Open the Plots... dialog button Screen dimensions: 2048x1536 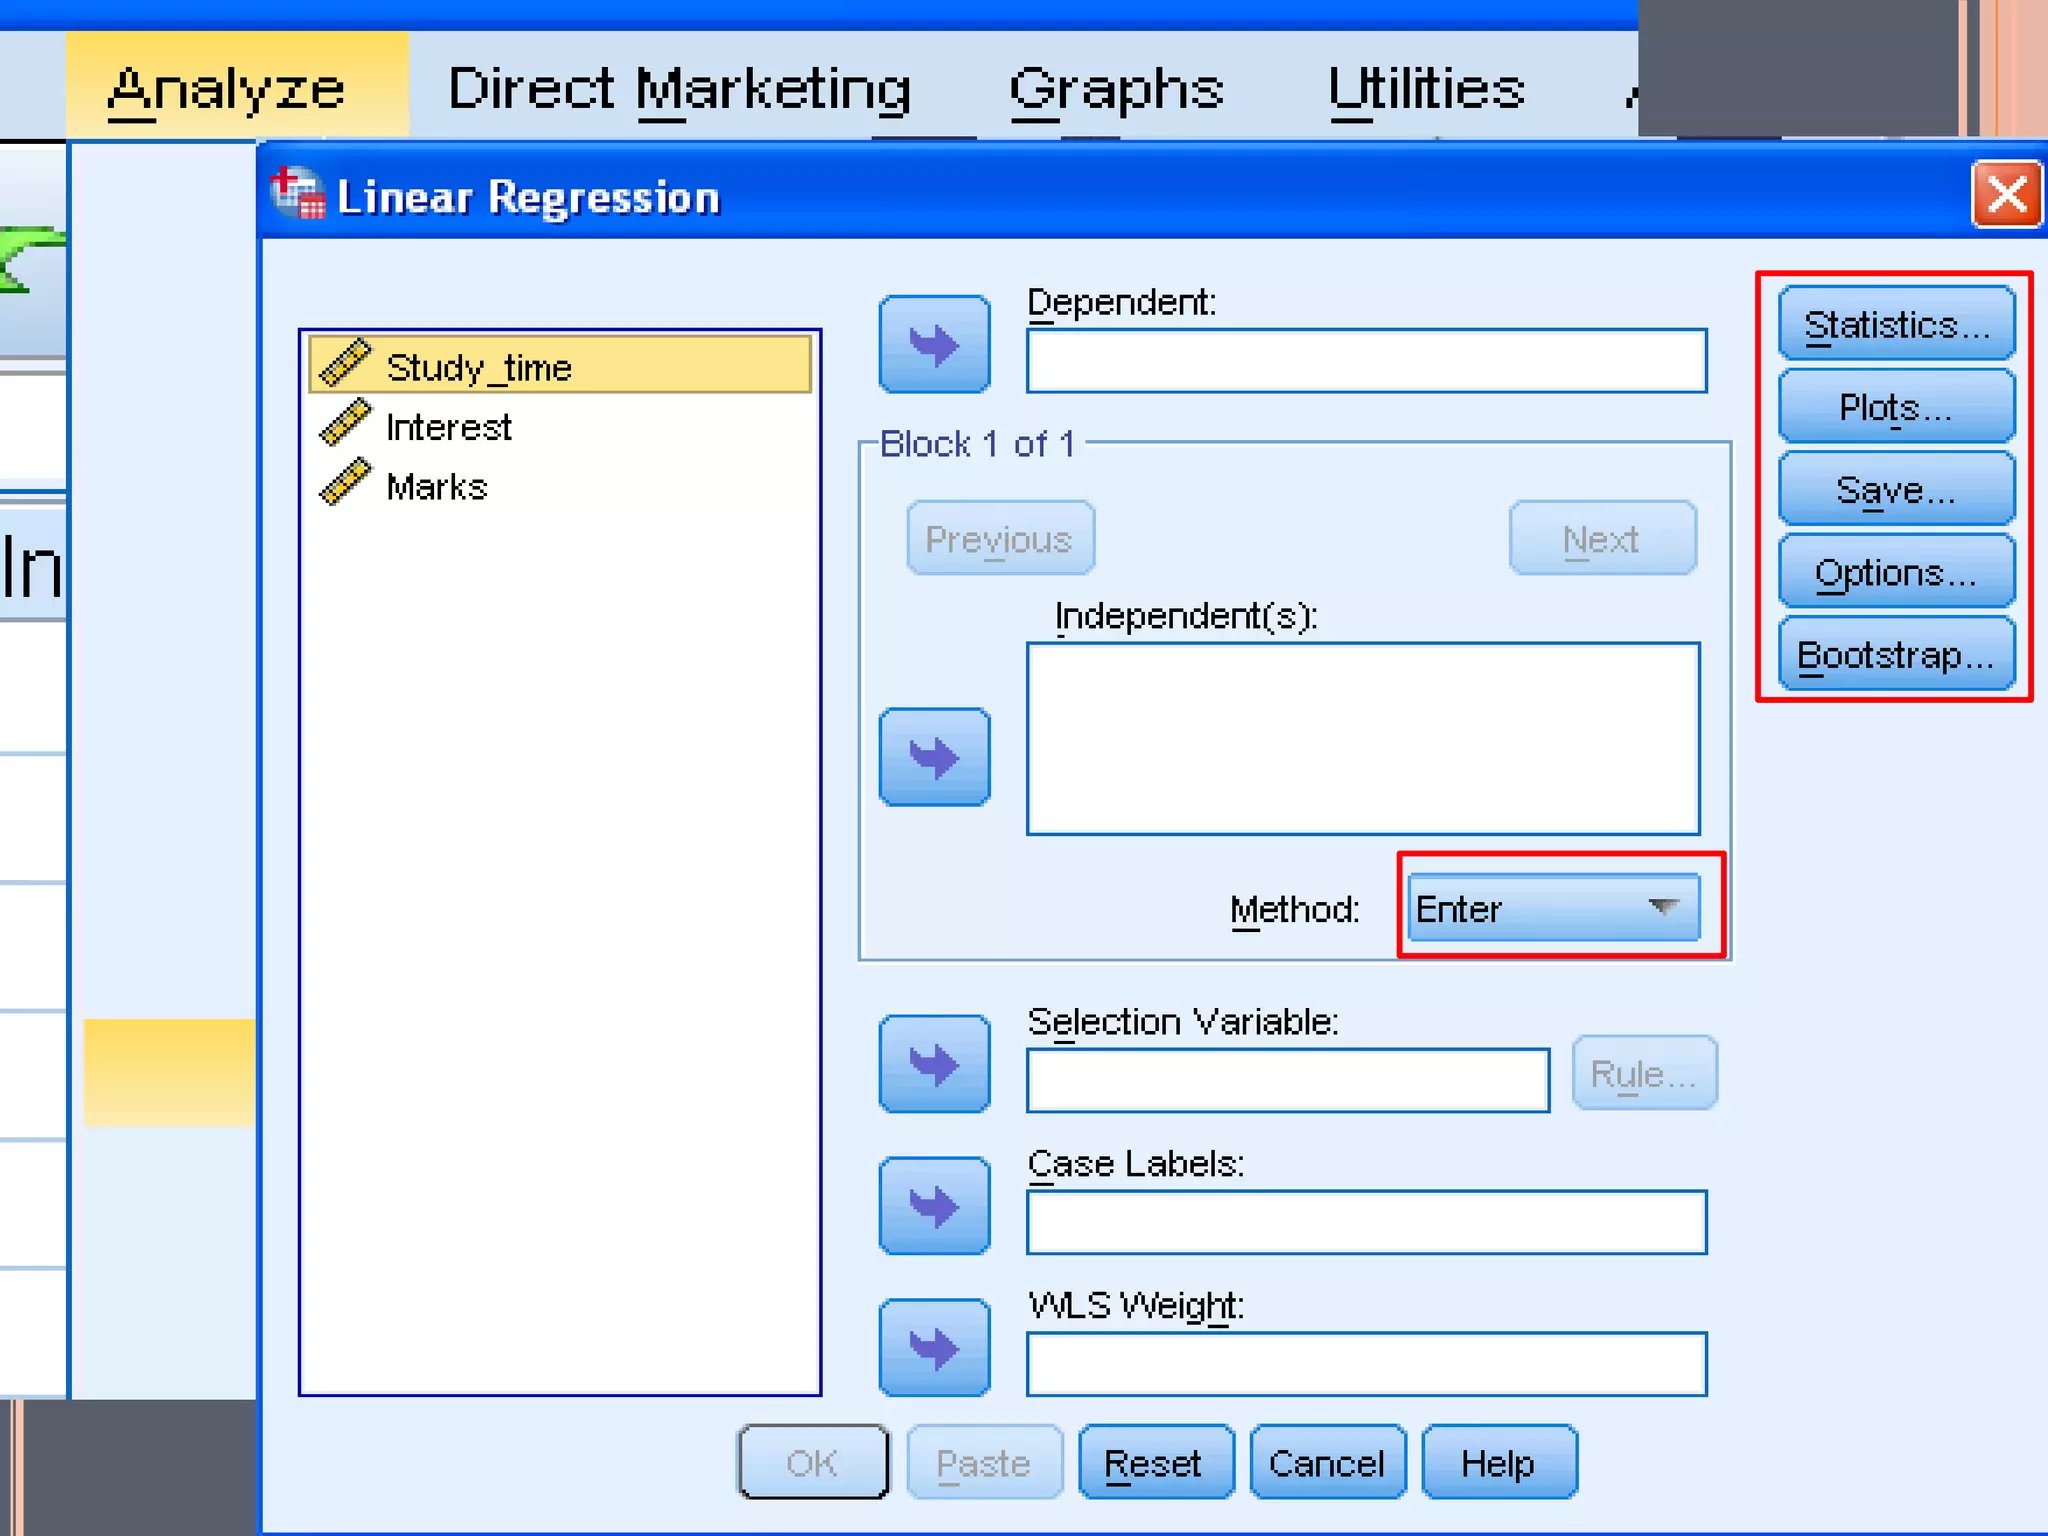click(x=1896, y=407)
